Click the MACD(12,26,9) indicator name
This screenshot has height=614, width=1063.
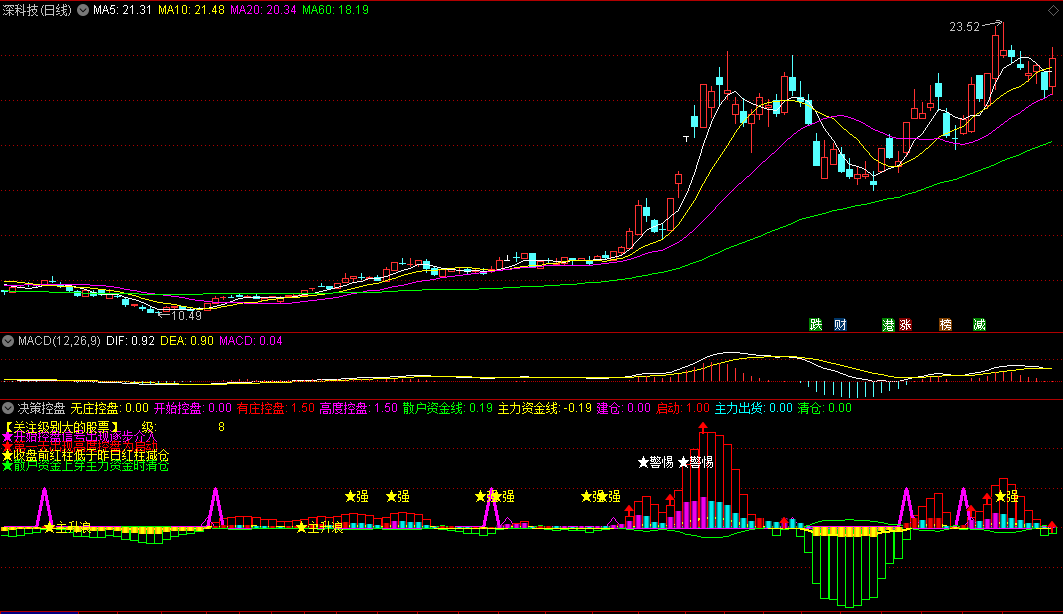pyautogui.click(x=59, y=341)
